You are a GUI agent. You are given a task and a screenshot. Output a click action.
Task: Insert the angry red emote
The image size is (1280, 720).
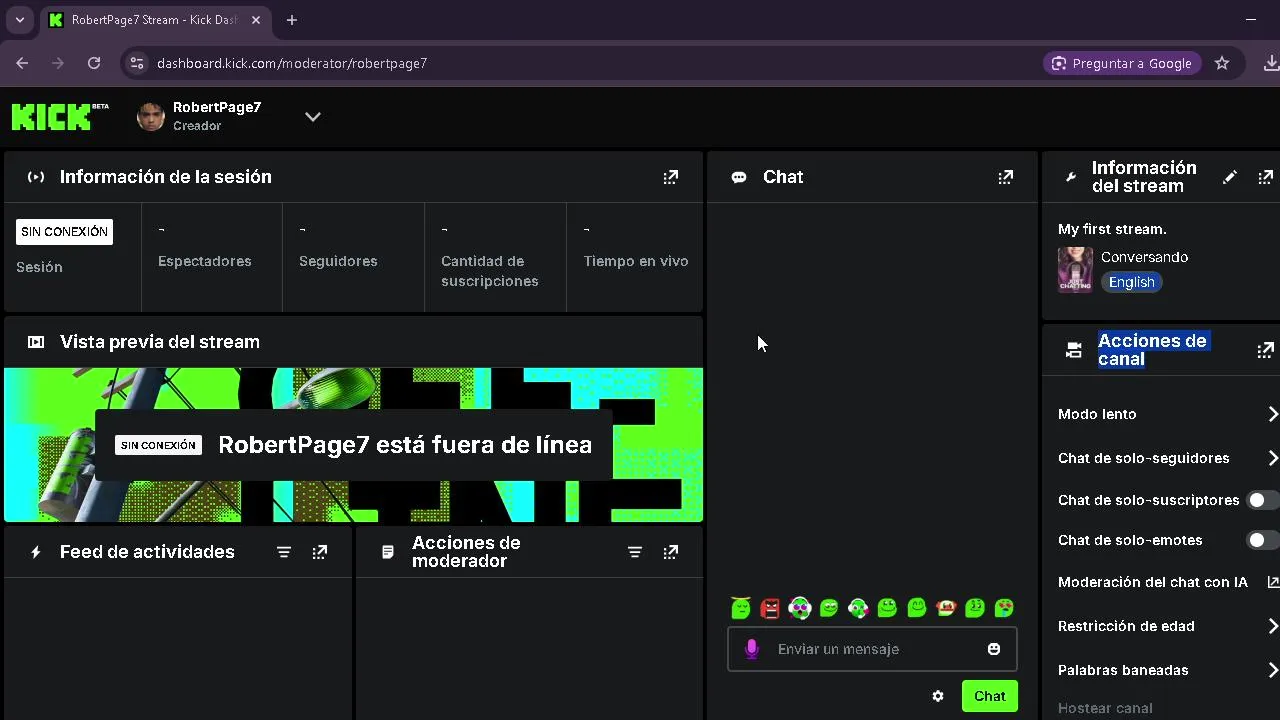(x=770, y=608)
